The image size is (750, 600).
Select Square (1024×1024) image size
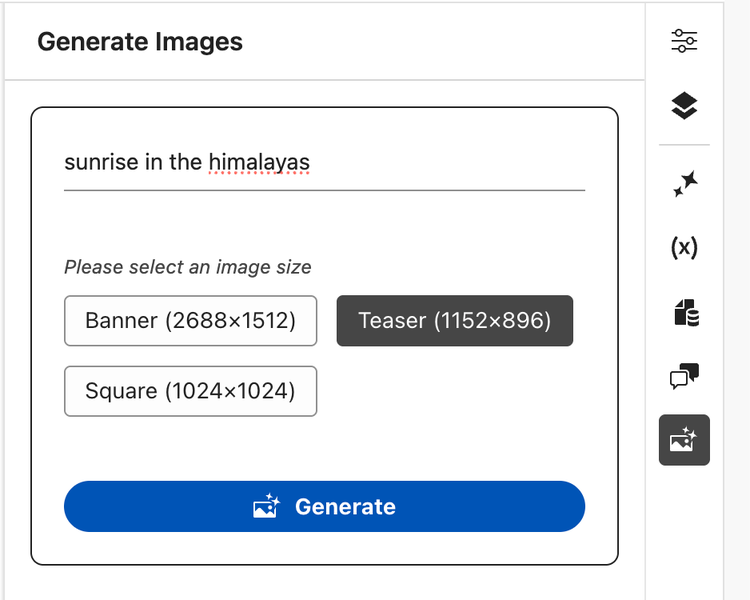pos(190,391)
